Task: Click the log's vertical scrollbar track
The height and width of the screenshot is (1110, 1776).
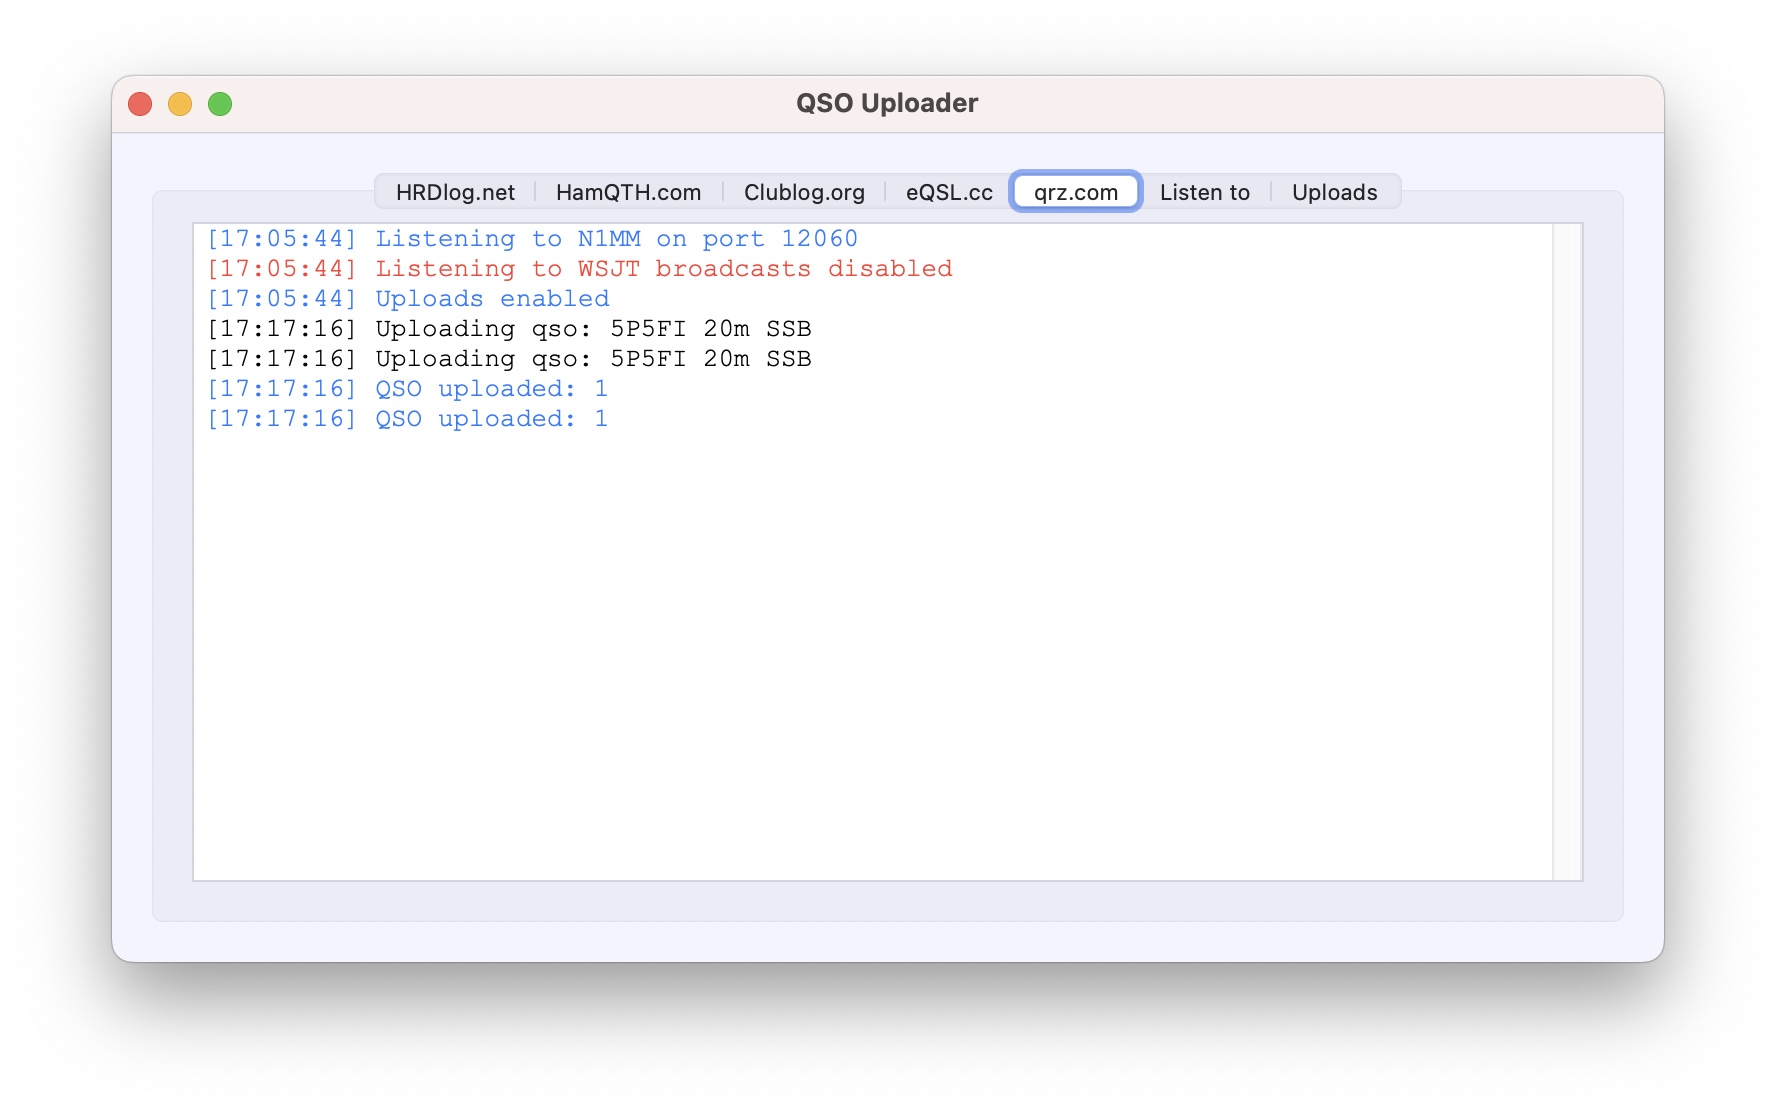Action: click(x=1567, y=550)
